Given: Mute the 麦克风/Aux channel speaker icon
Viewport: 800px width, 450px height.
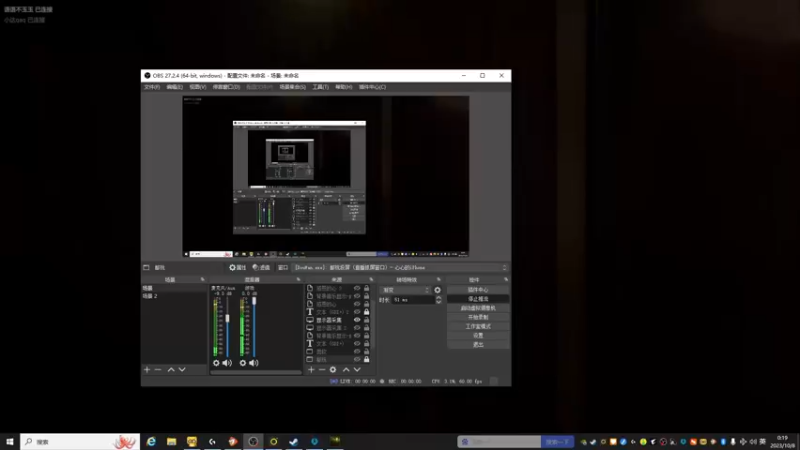Looking at the screenshot, I should pos(227,363).
